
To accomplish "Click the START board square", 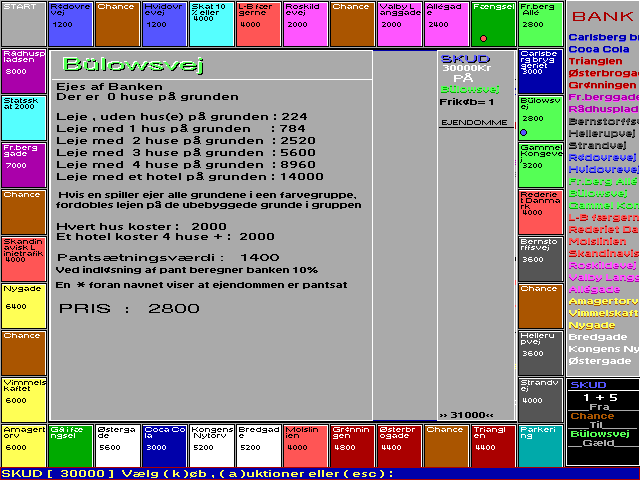I will (24, 24).
